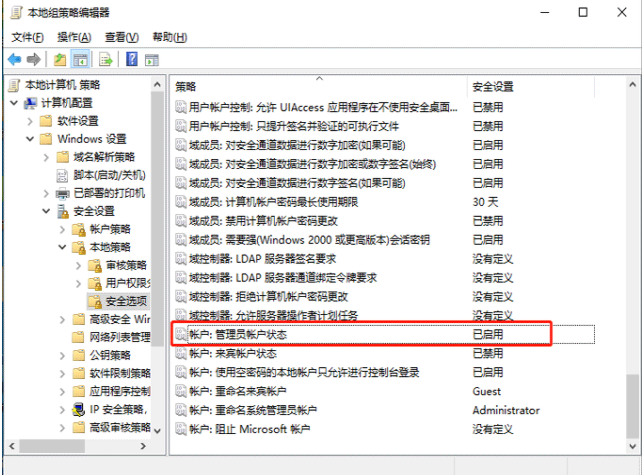The height and width of the screenshot is (476, 644).
Task: Select the 安全选项 tree item
Action: (x=126, y=301)
